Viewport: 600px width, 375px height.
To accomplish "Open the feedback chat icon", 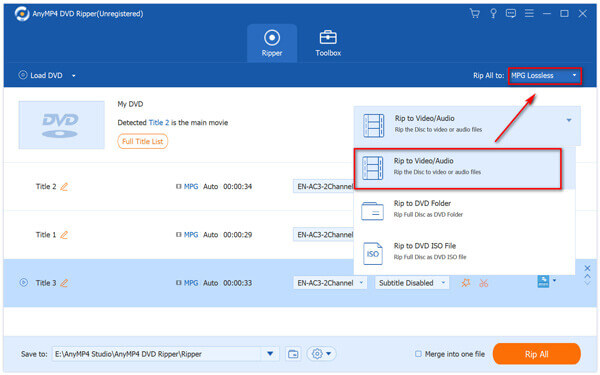I will coord(511,13).
